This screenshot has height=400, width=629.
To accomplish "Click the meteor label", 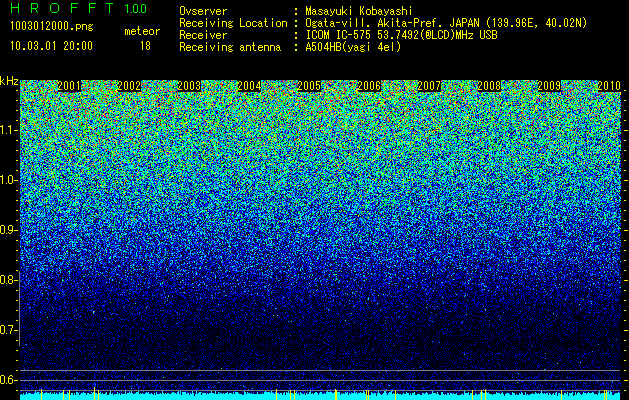I will (142, 31).
